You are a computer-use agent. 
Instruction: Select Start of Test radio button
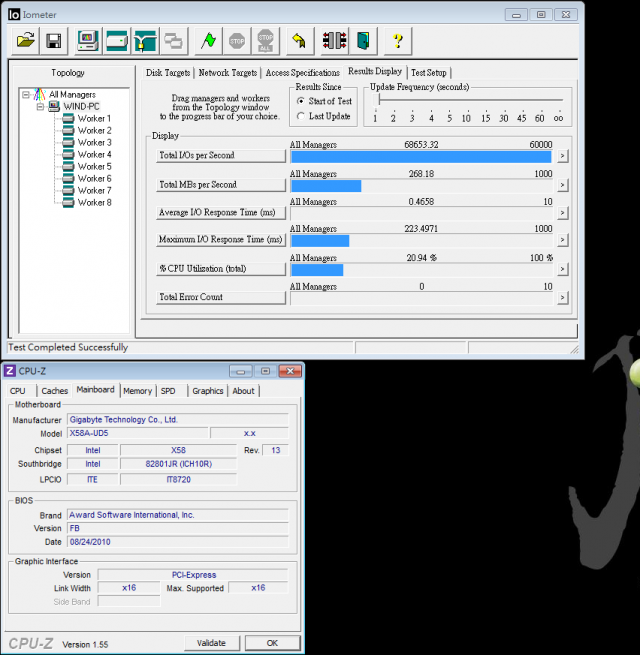(300, 101)
